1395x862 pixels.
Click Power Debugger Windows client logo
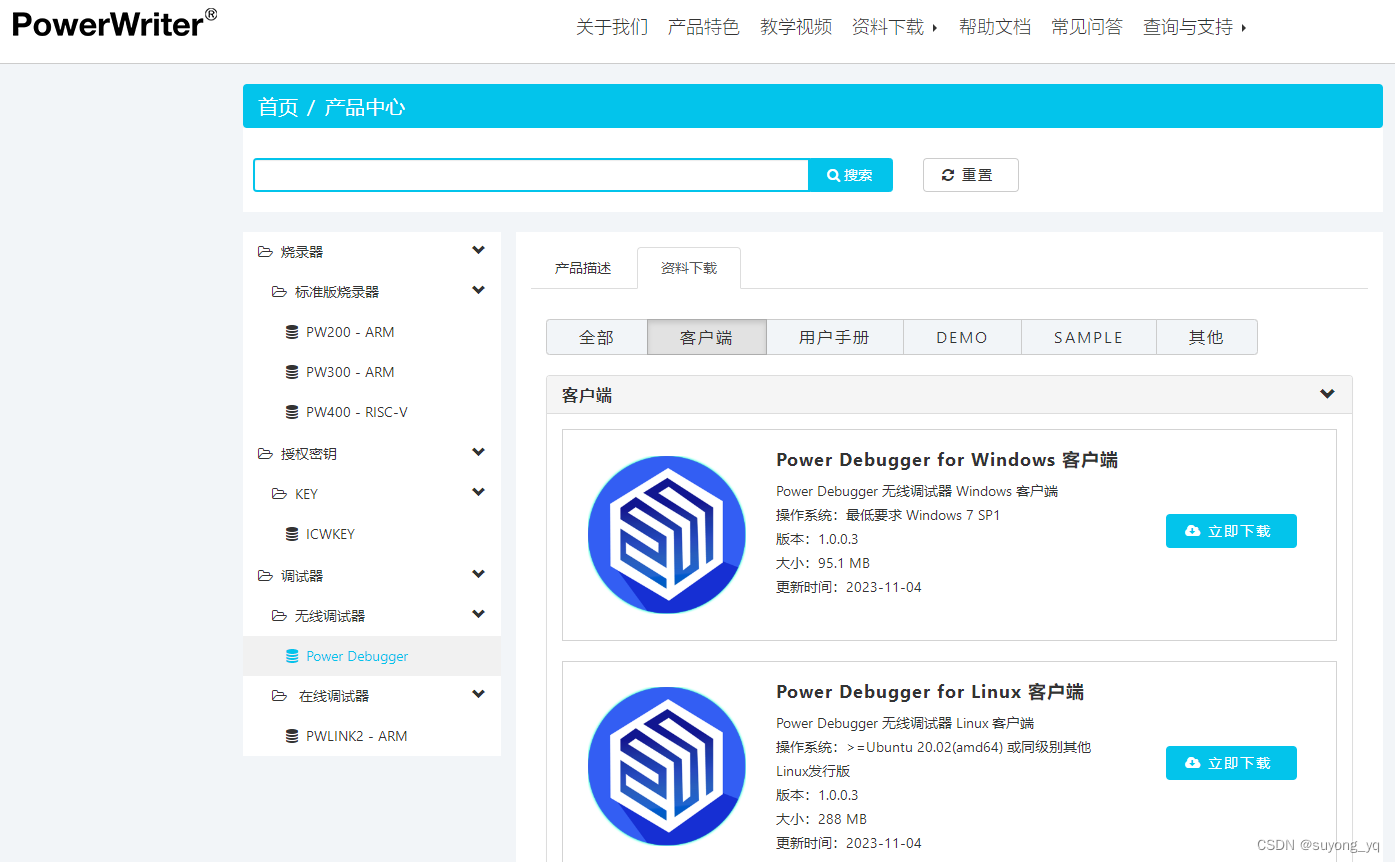point(667,535)
